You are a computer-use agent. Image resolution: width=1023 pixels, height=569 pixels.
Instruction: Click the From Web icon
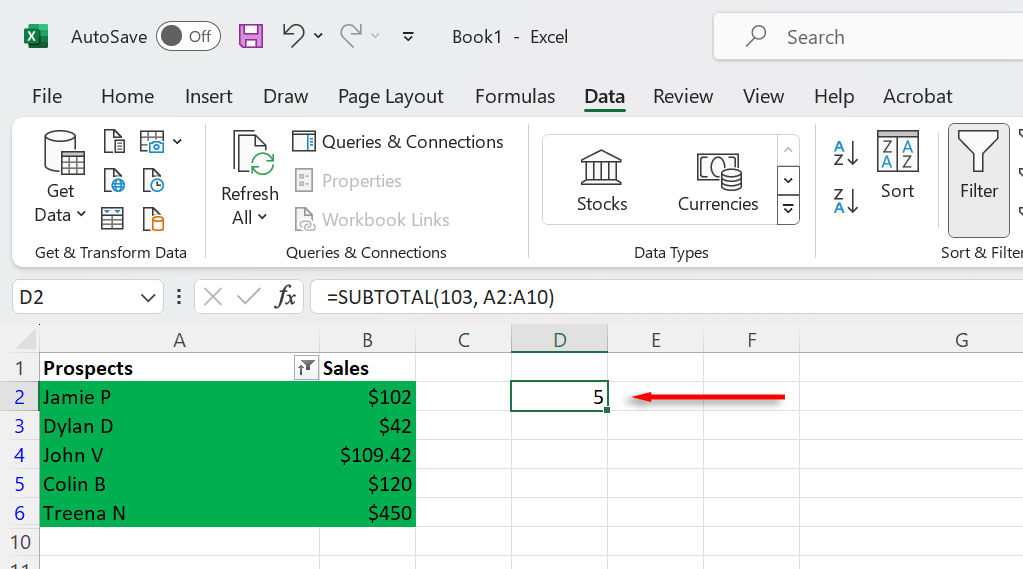click(x=114, y=181)
